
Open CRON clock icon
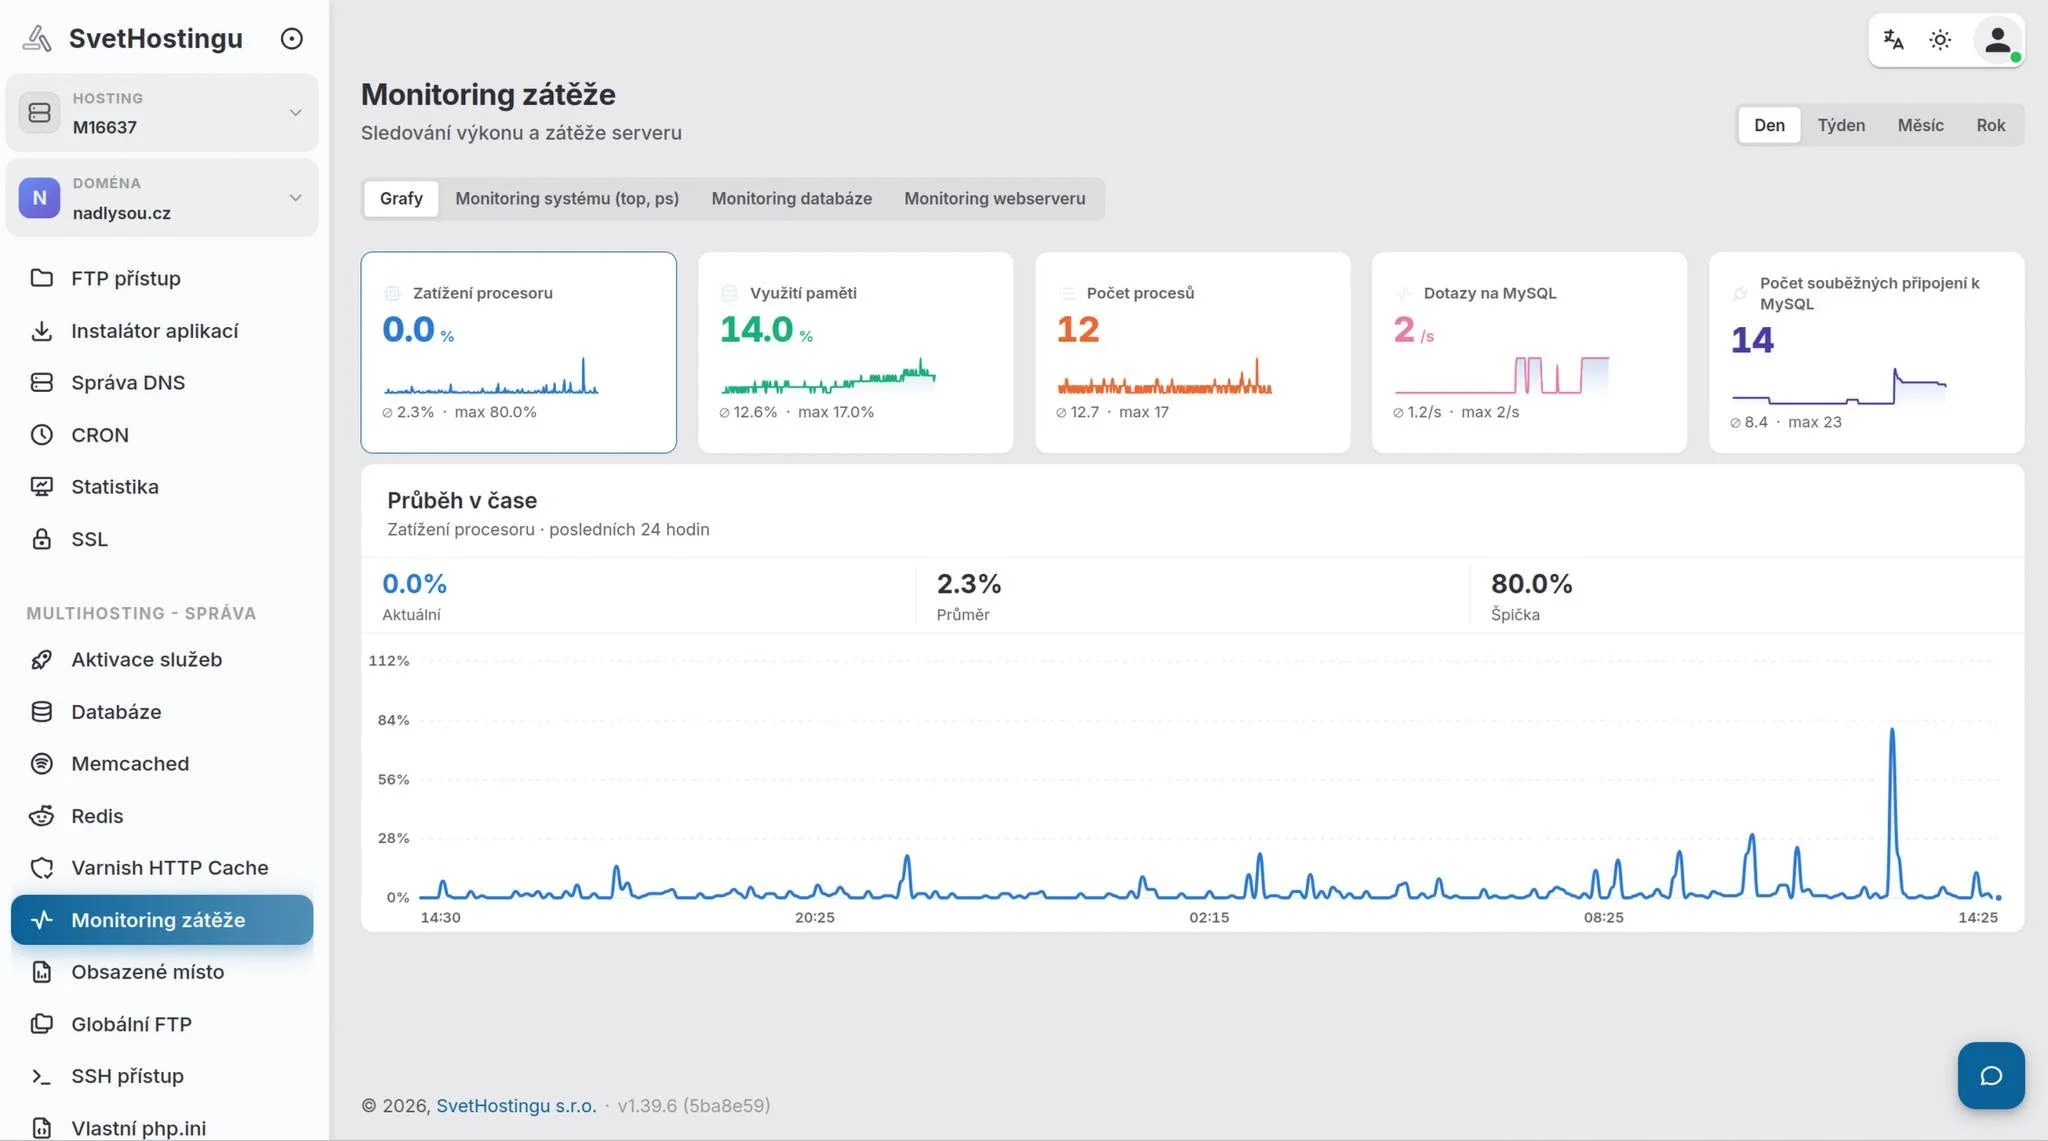(x=41, y=435)
